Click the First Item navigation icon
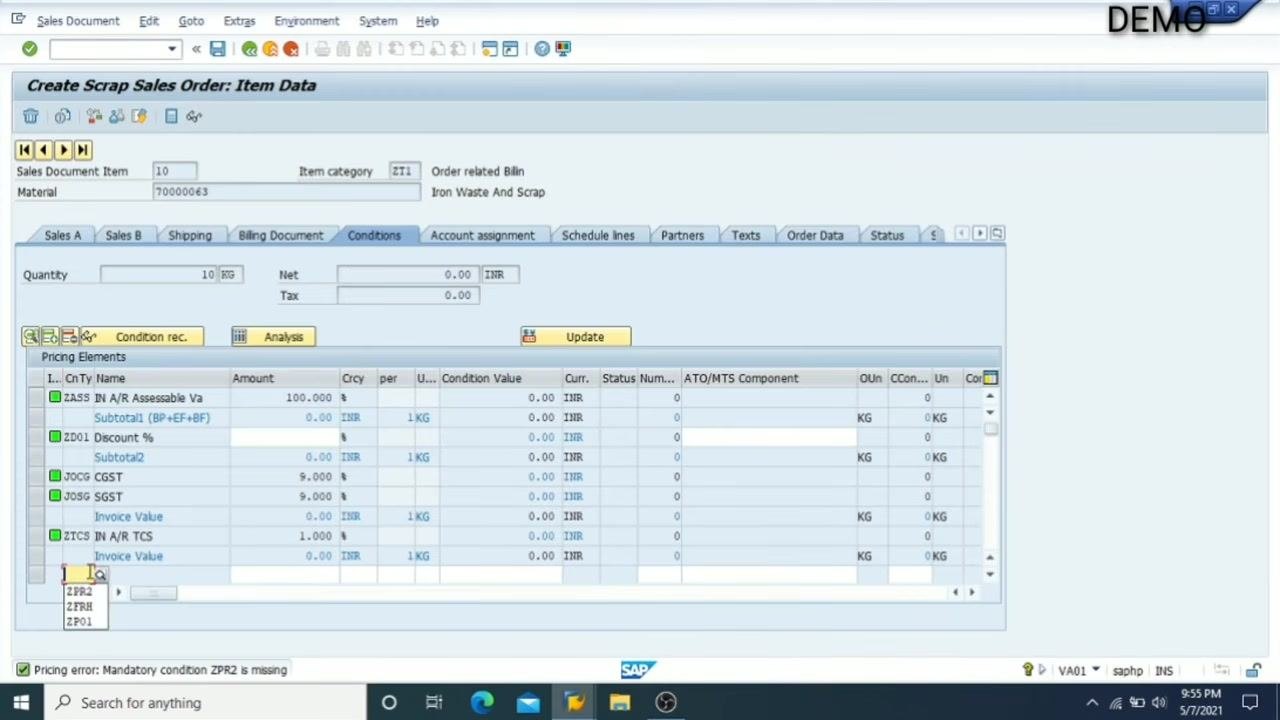 24,149
